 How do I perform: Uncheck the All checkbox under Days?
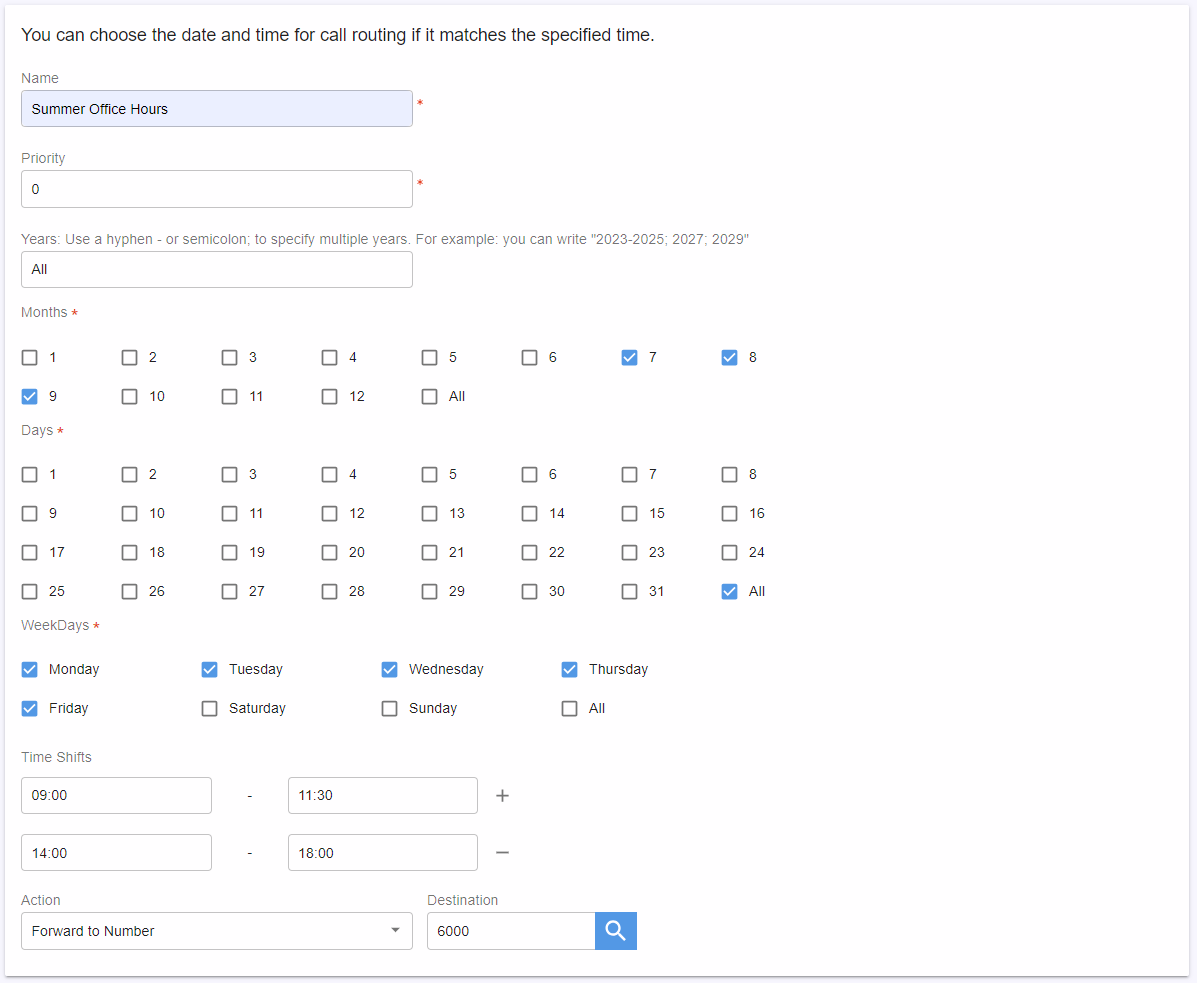tap(729, 591)
